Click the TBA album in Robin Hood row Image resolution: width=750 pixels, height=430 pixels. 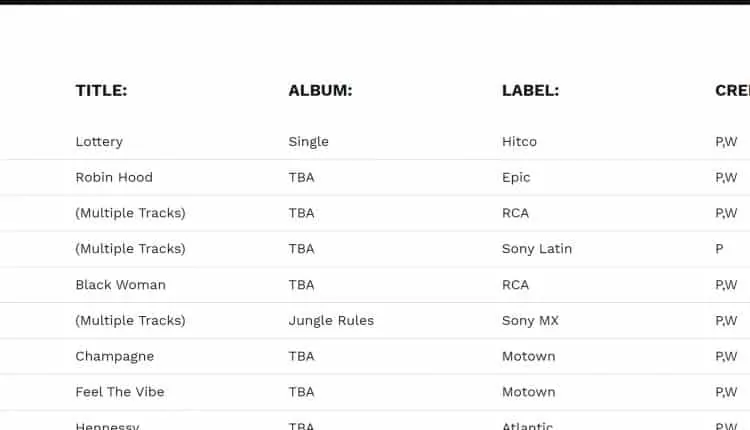click(x=301, y=178)
